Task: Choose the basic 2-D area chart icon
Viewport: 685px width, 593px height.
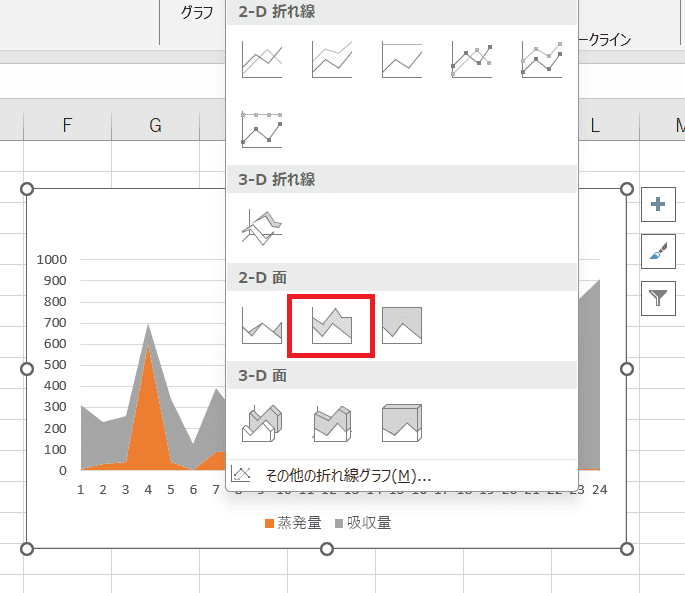Action: coord(262,326)
